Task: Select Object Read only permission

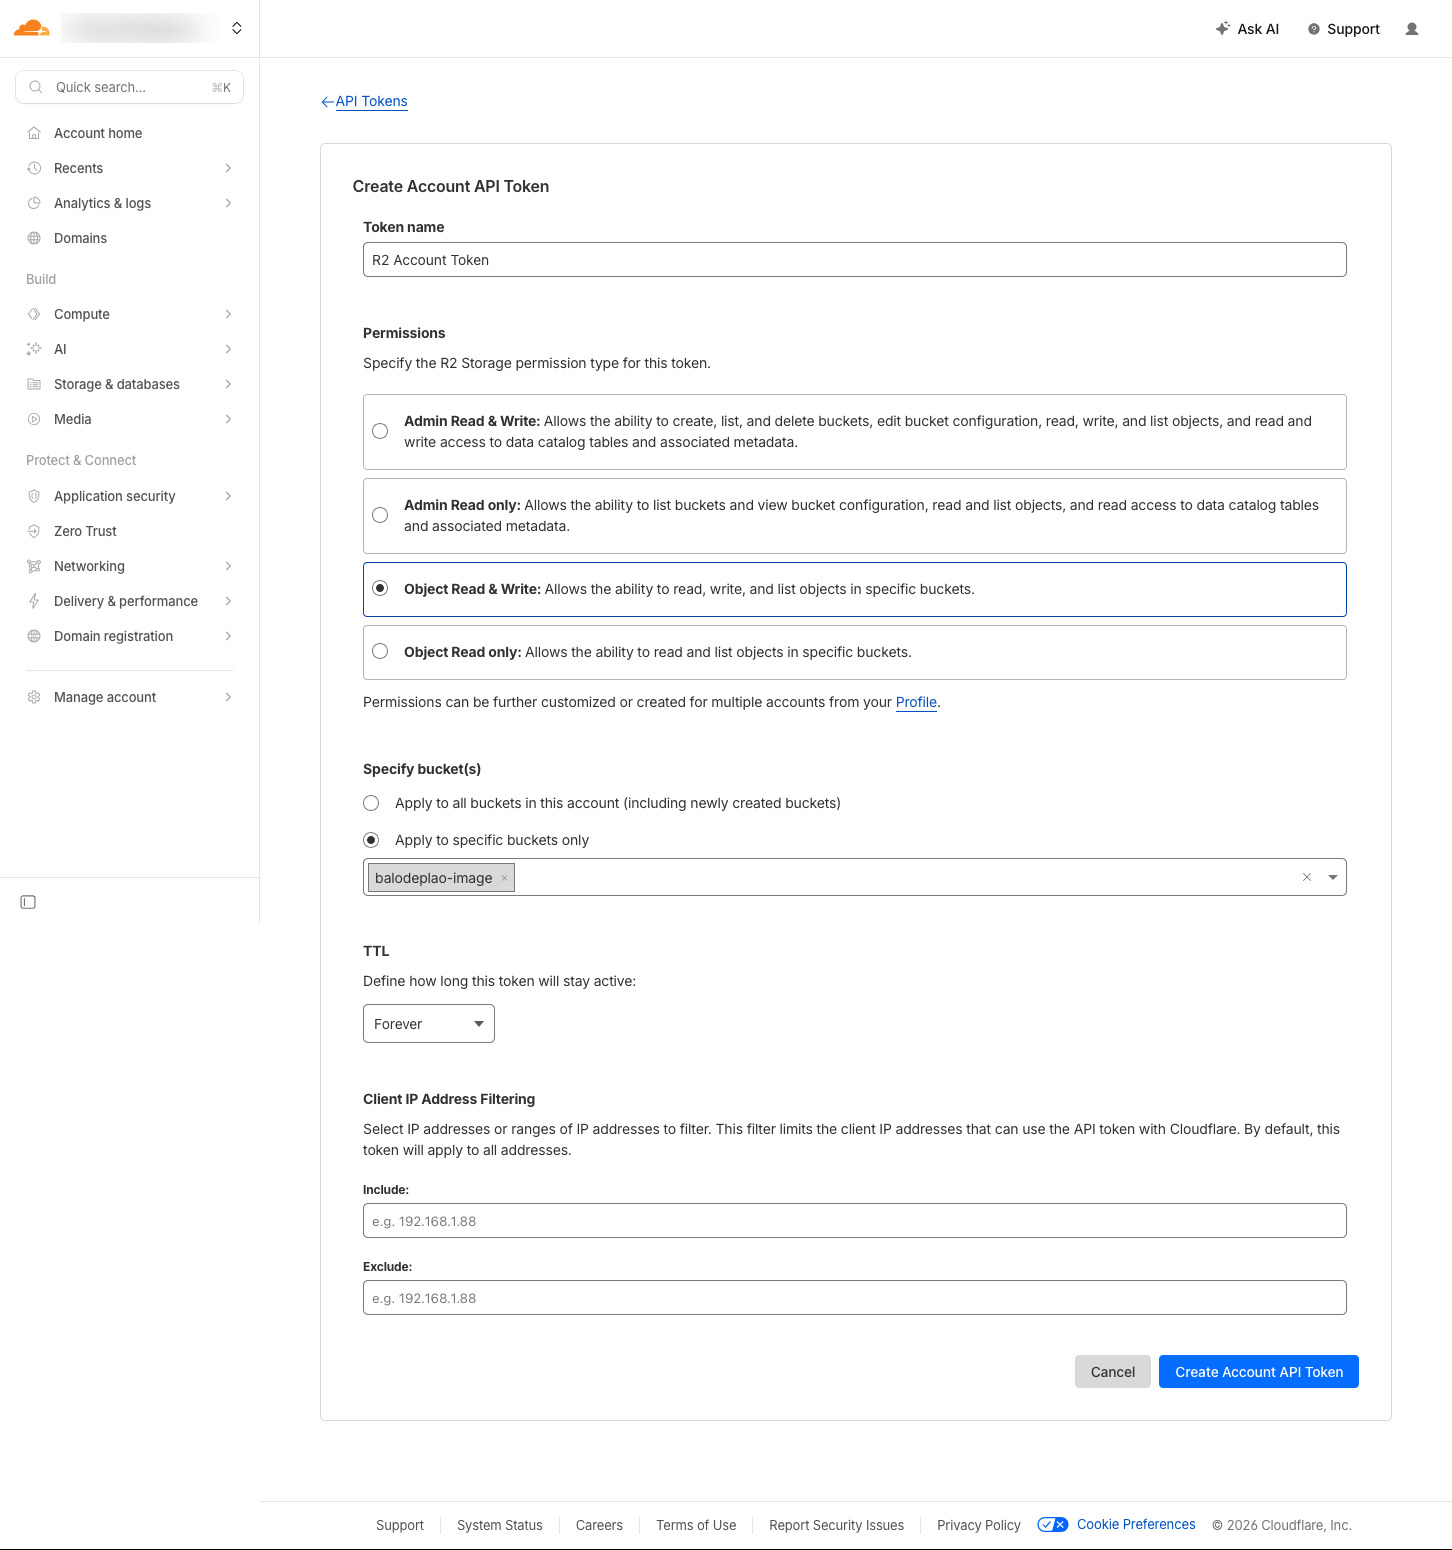Action: 380,652
